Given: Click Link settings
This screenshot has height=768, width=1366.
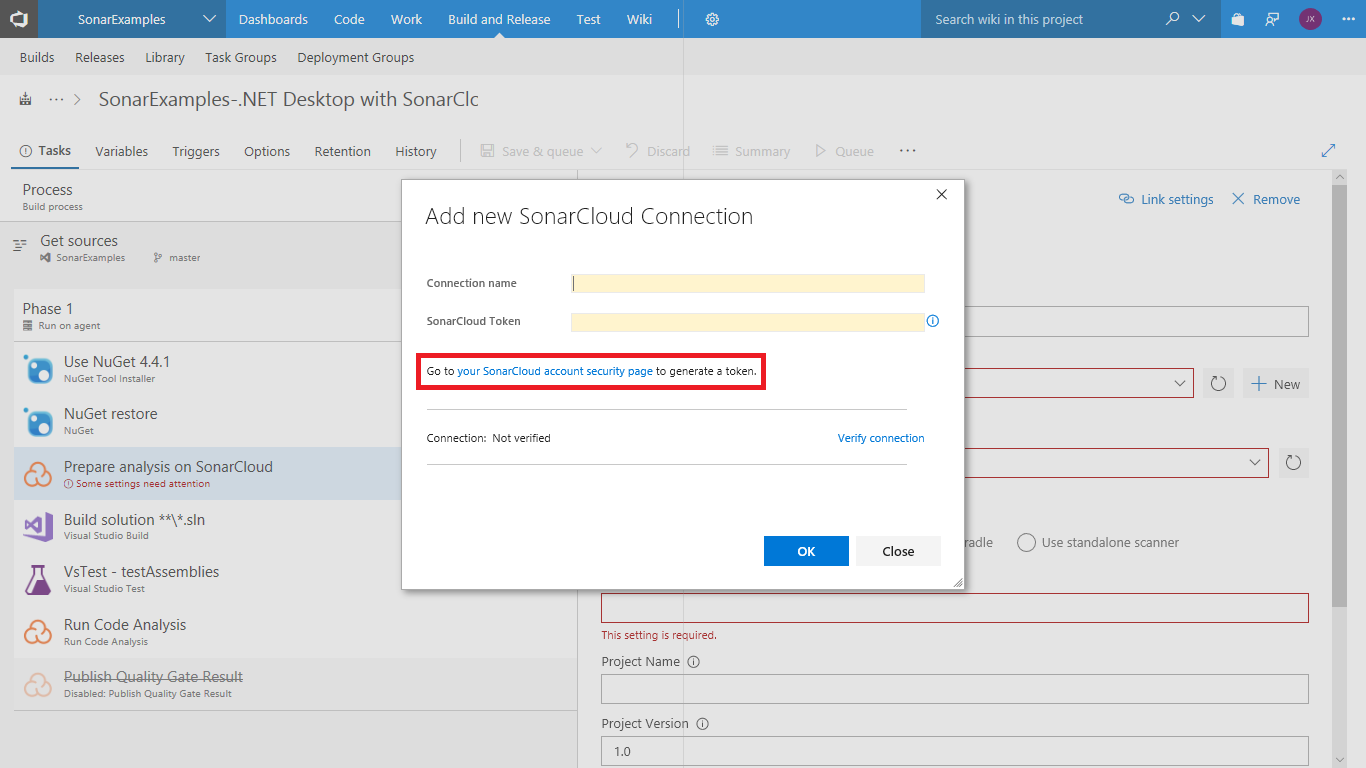Looking at the screenshot, I should click(x=1166, y=199).
